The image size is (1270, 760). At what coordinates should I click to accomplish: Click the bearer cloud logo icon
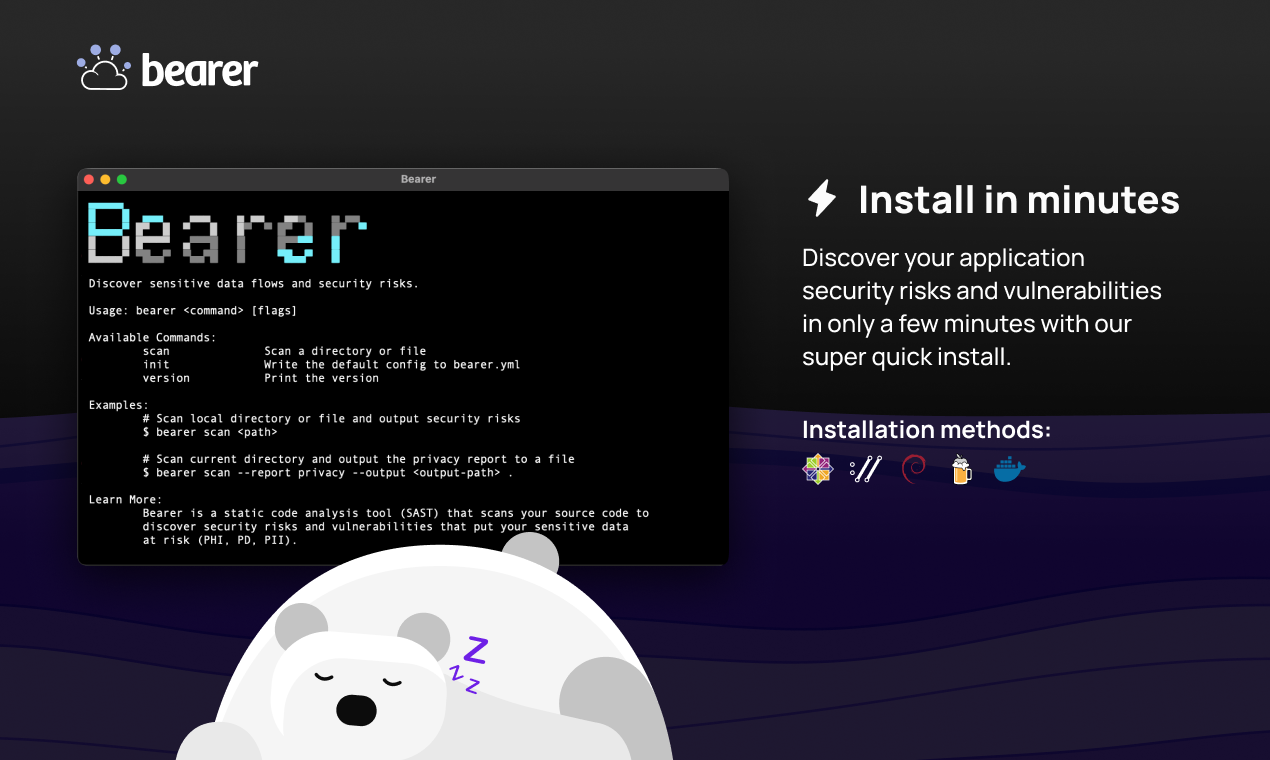click(x=103, y=67)
